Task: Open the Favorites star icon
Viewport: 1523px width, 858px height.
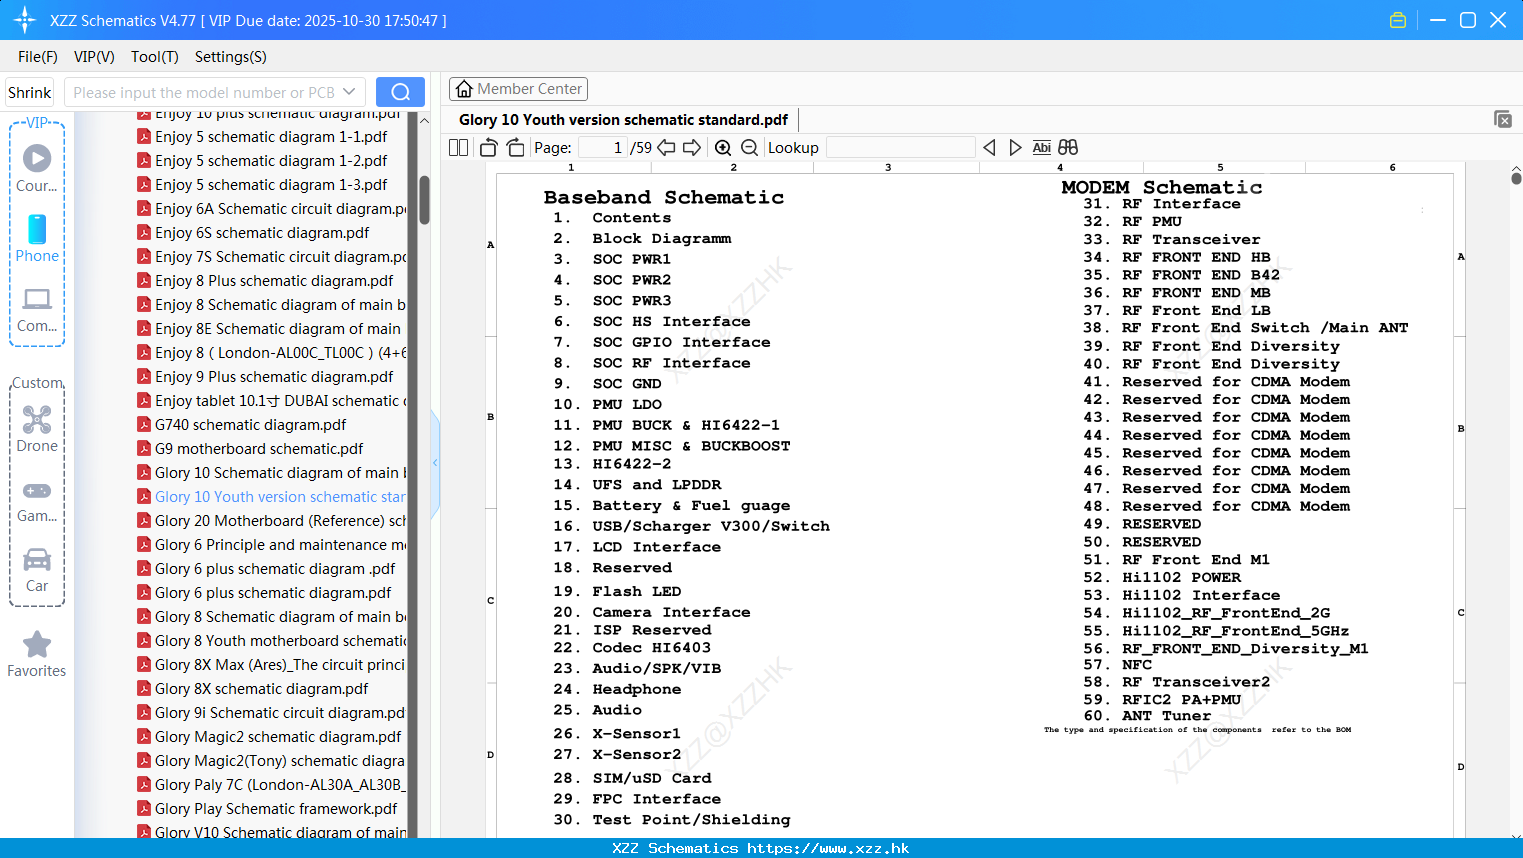Action: pyautogui.click(x=37, y=654)
